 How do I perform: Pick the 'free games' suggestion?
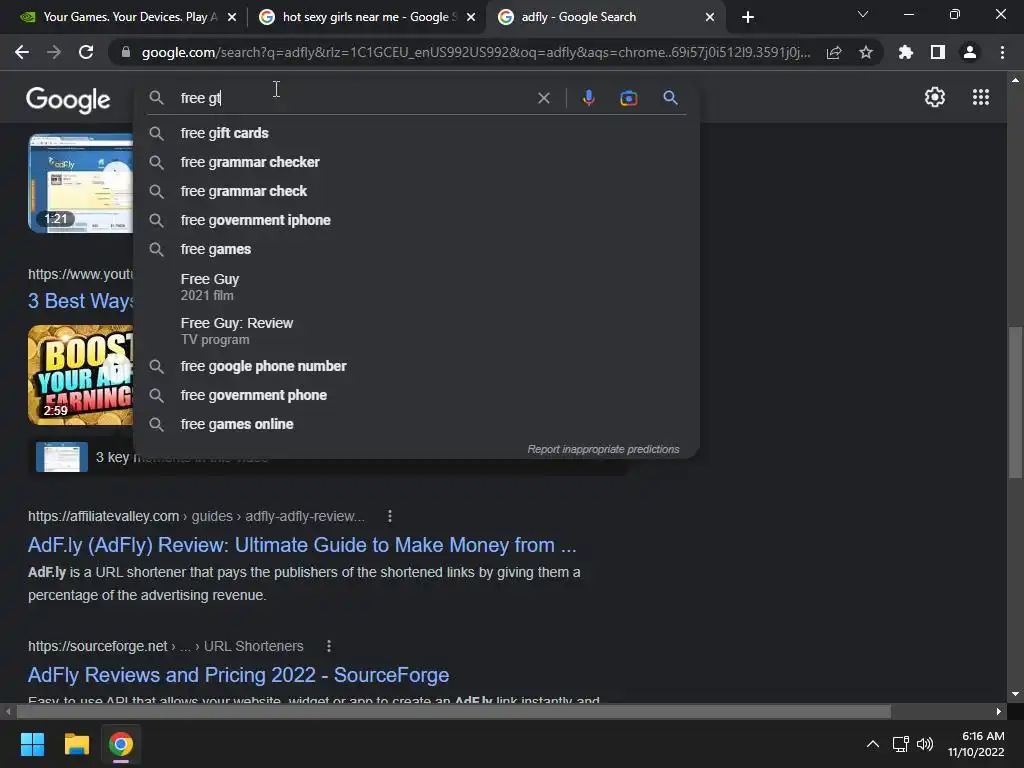pos(416,249)
